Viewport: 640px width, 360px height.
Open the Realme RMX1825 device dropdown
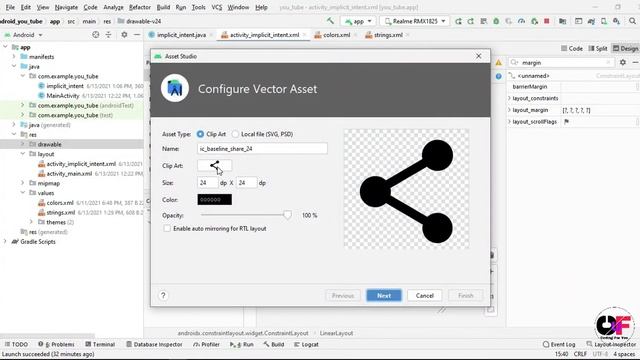[x=415, y=21]
